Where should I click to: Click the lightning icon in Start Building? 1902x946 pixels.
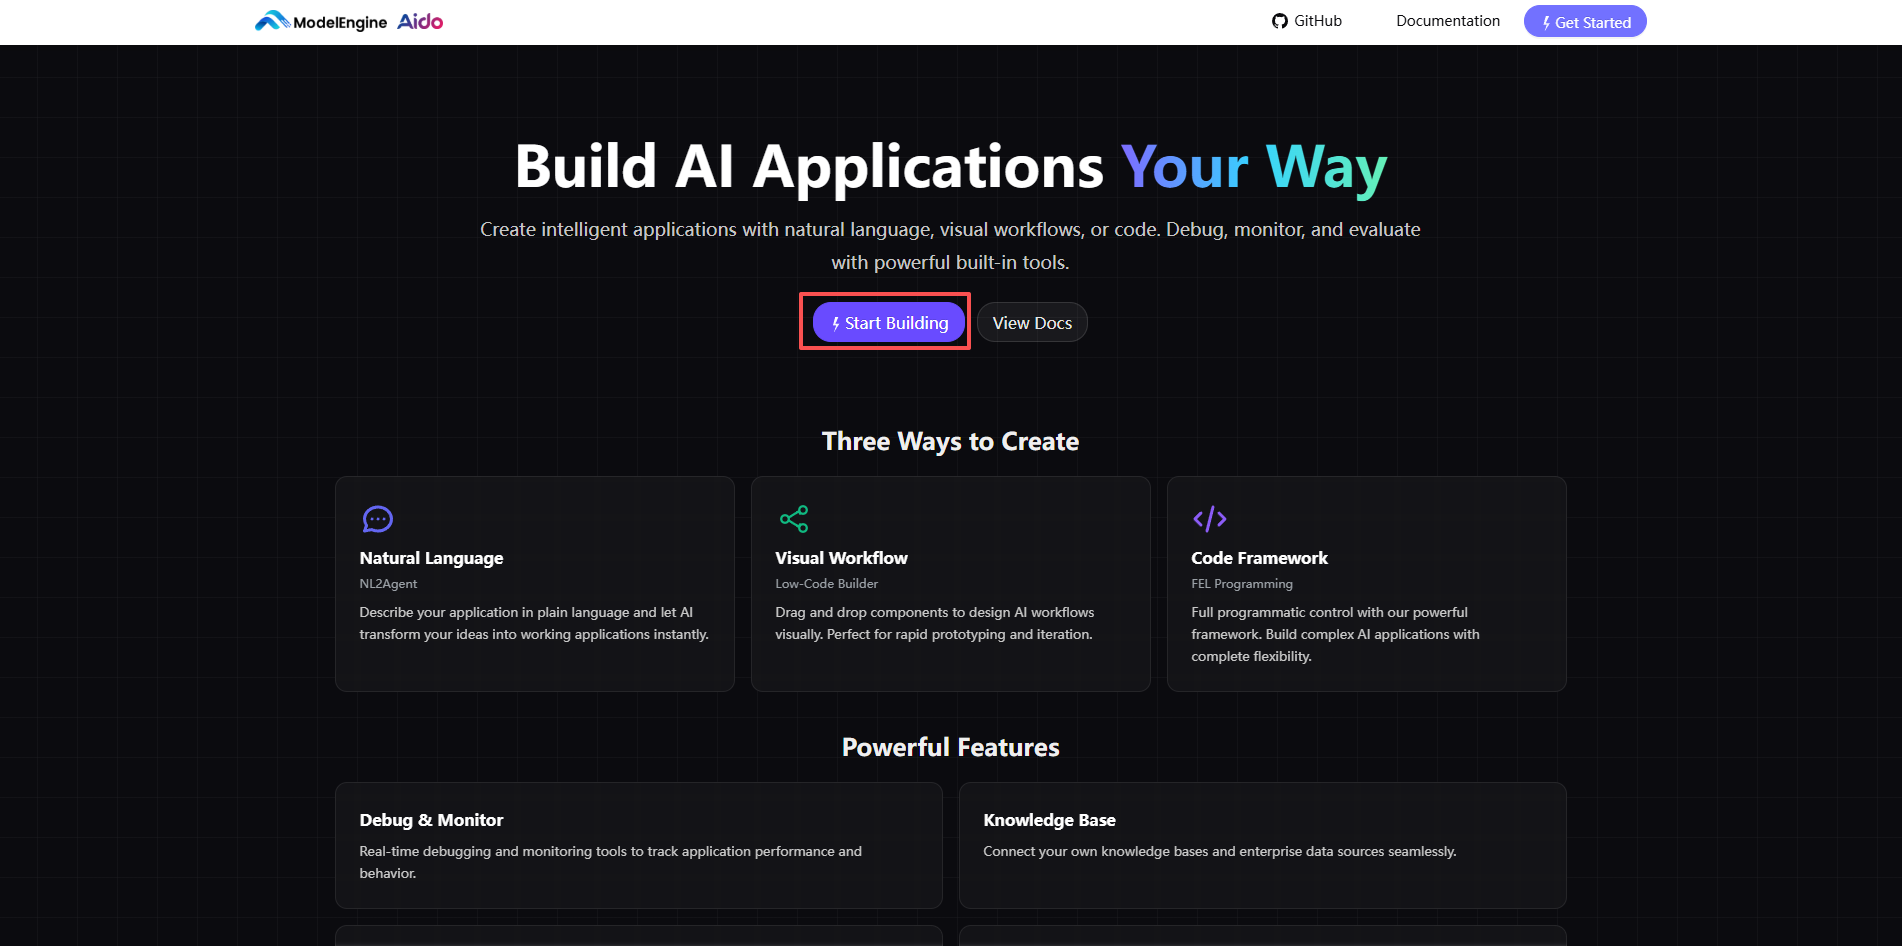836,323
